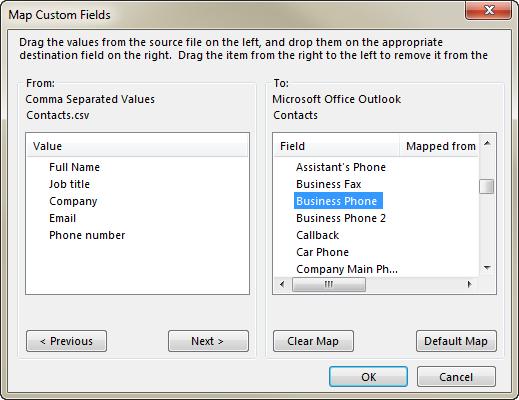Click the Default Map button

[456, 341]
